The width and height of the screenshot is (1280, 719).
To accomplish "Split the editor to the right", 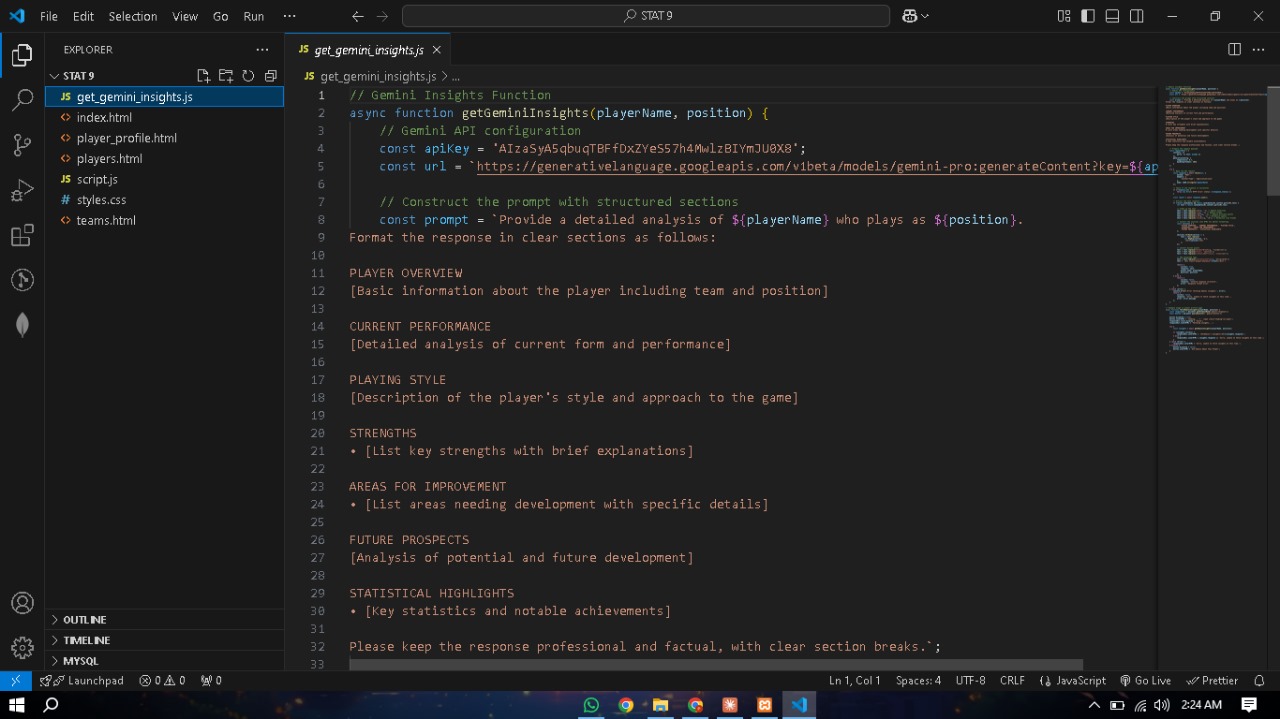I will click(1234, 49).
